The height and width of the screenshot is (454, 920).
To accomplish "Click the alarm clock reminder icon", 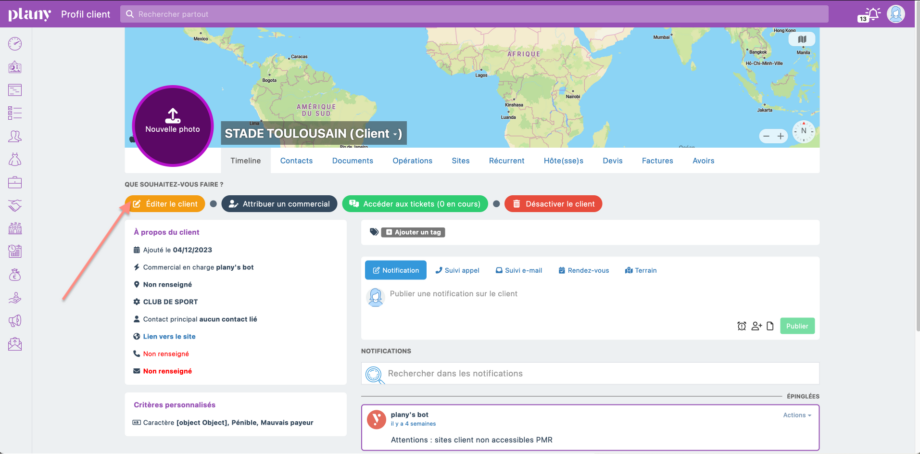I will 741,326.
